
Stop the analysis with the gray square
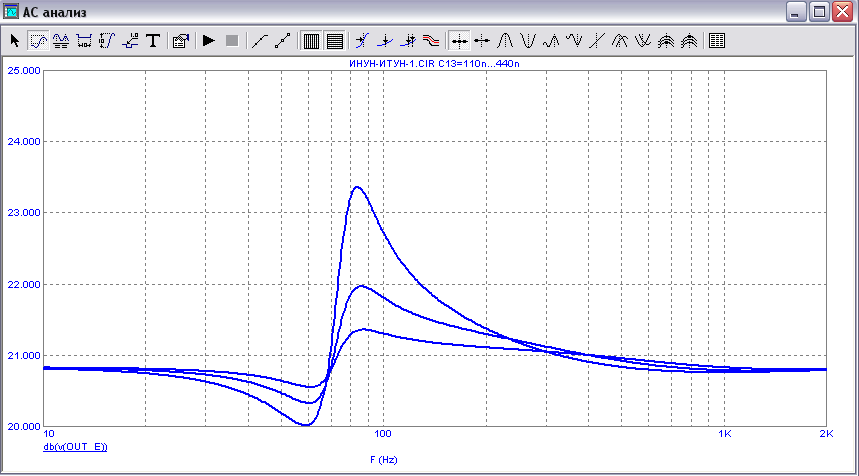point(232,41)
